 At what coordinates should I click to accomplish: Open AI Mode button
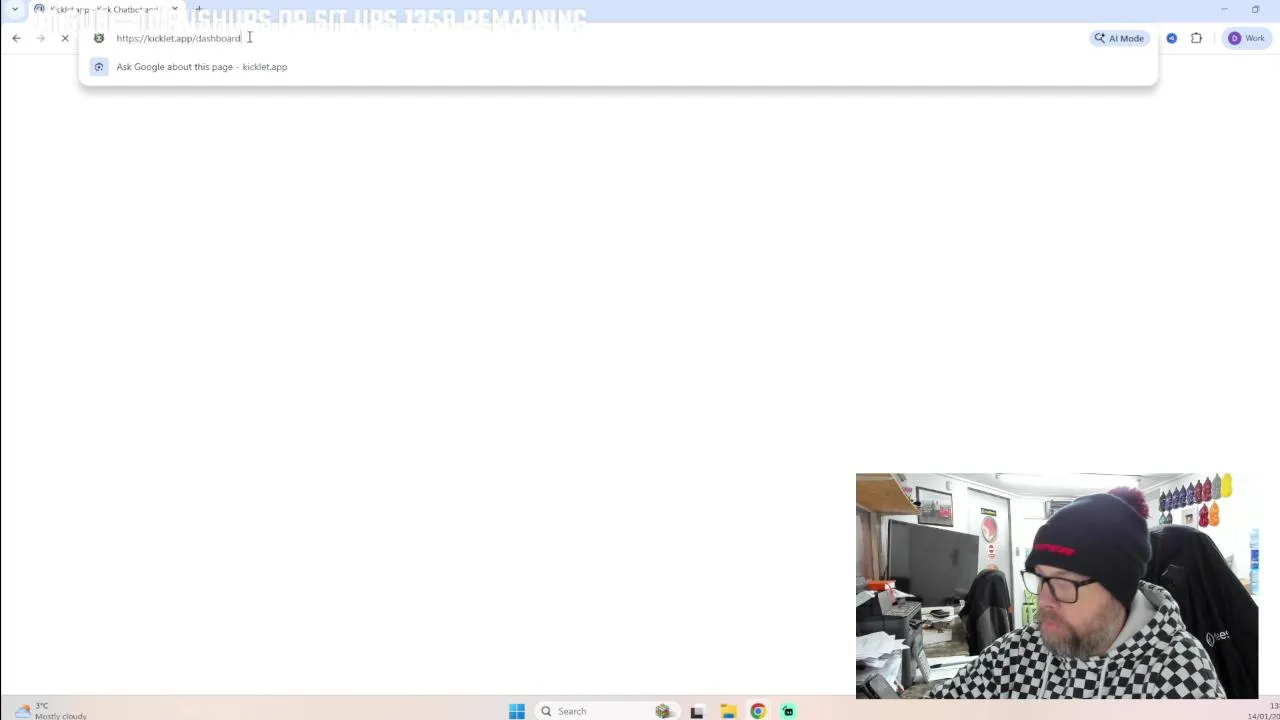1119,38
